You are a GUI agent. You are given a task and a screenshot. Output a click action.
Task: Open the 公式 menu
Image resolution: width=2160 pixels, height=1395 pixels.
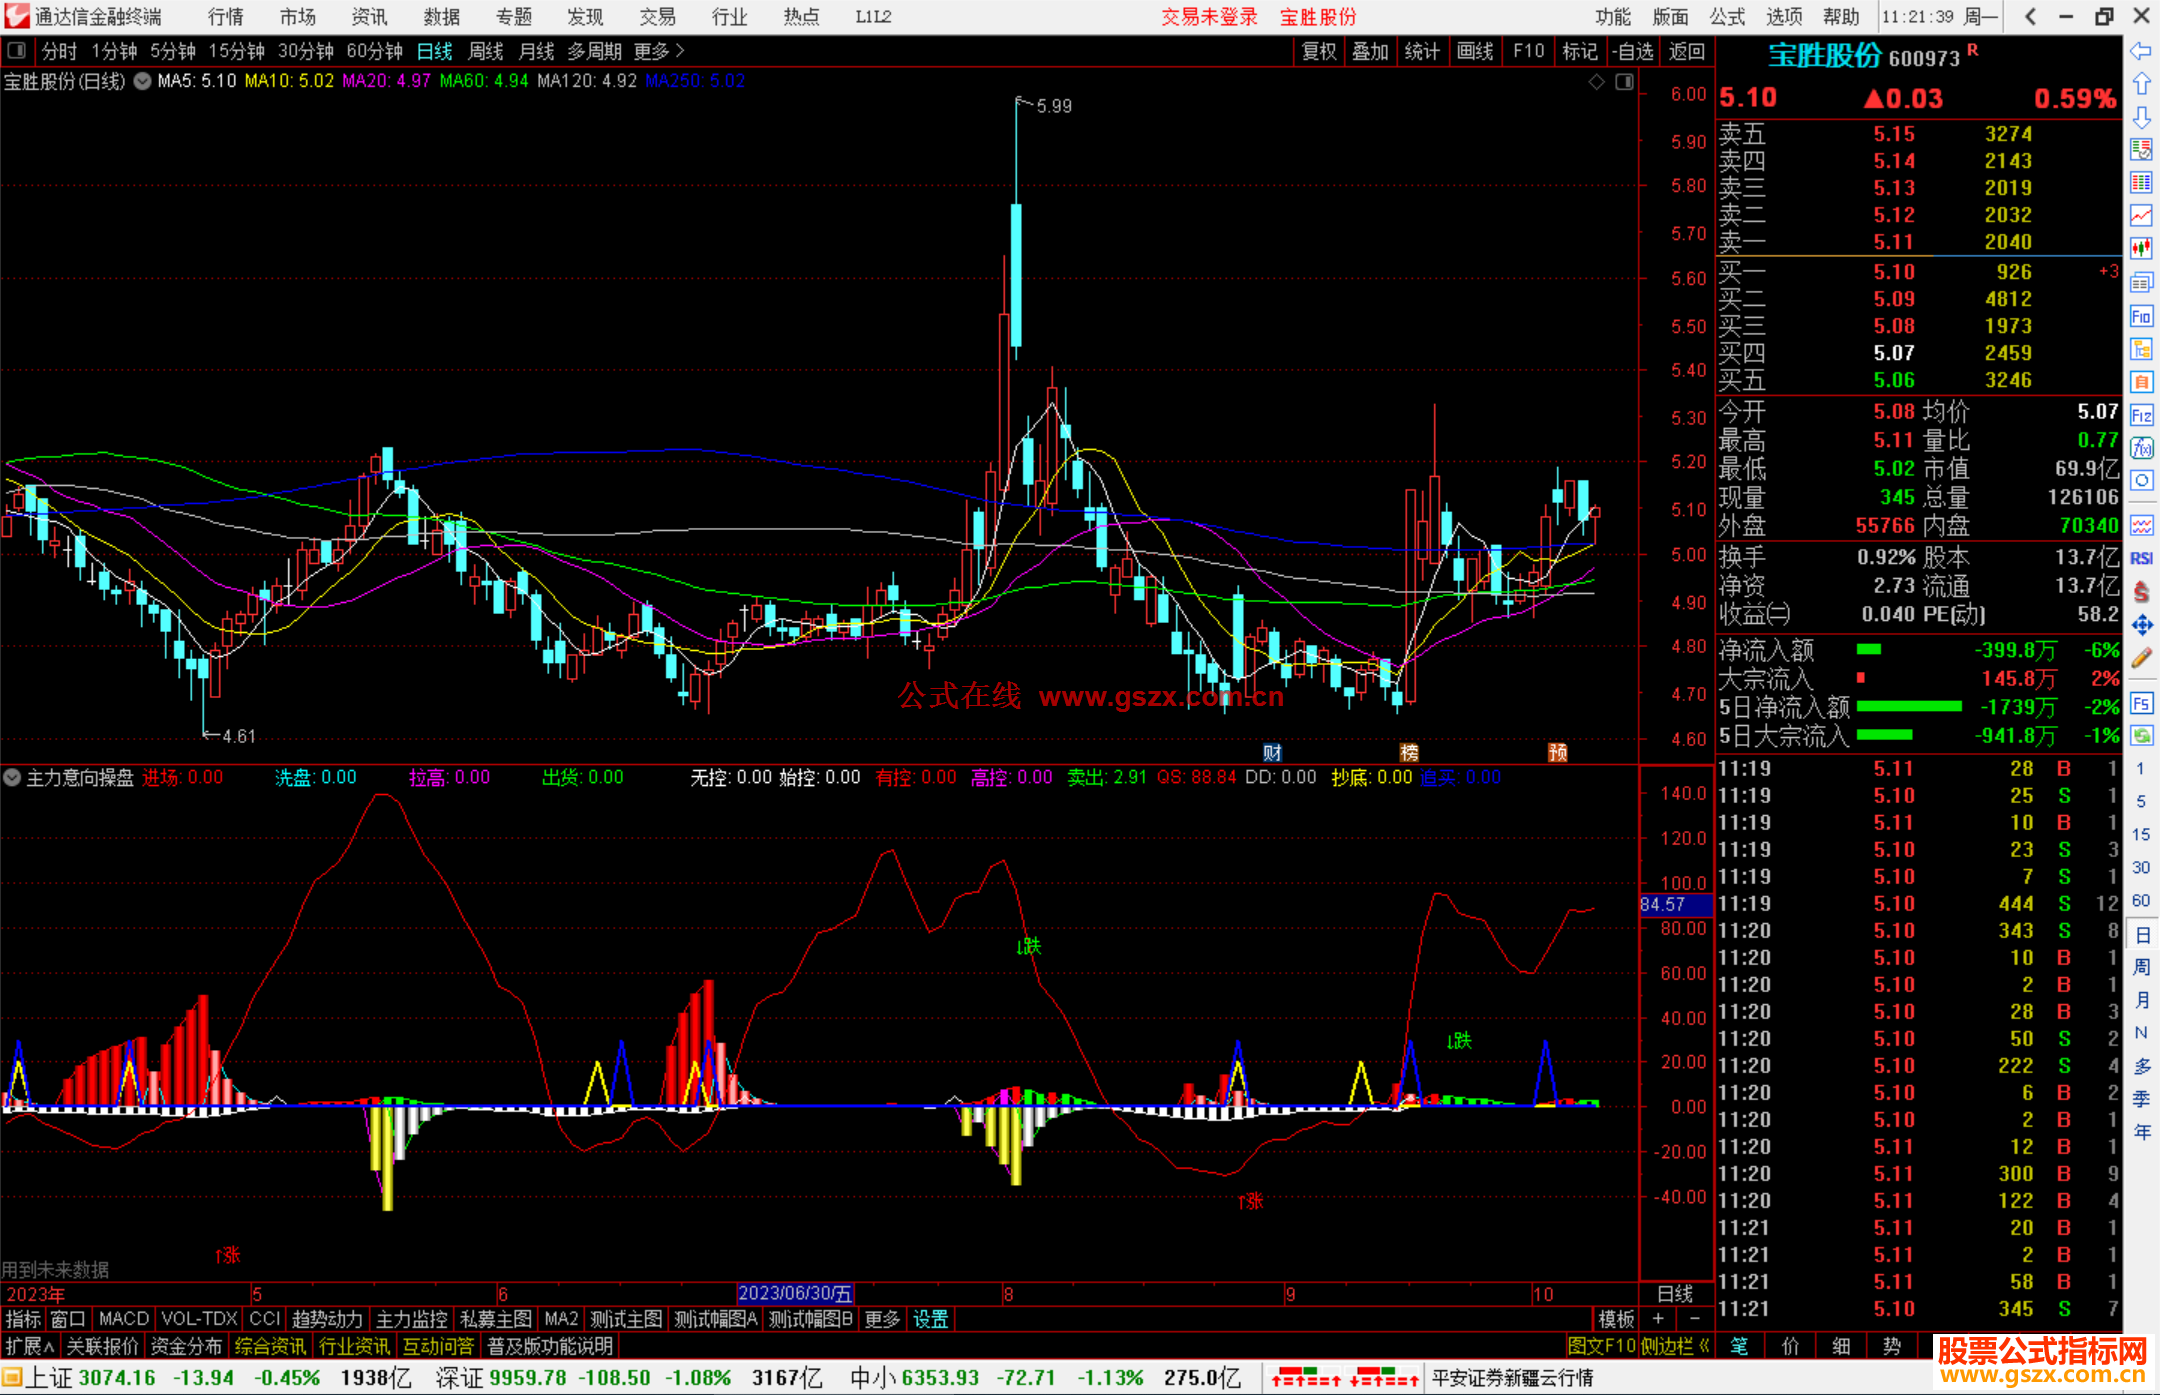tap(1726, 17)
